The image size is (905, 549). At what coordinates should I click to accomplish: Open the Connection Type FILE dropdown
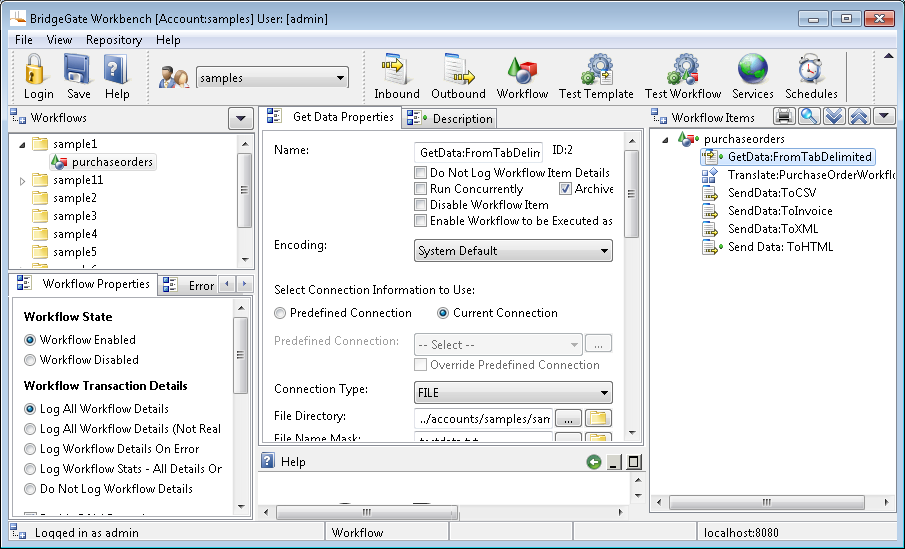tap(513, 393)
